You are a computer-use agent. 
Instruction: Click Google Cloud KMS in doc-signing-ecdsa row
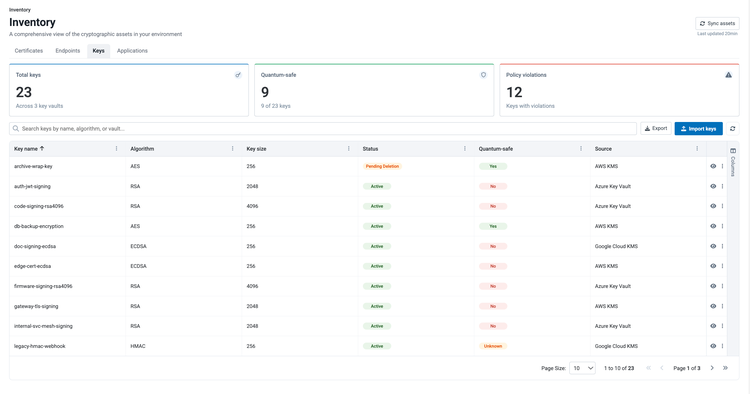(x=616, y=246)
